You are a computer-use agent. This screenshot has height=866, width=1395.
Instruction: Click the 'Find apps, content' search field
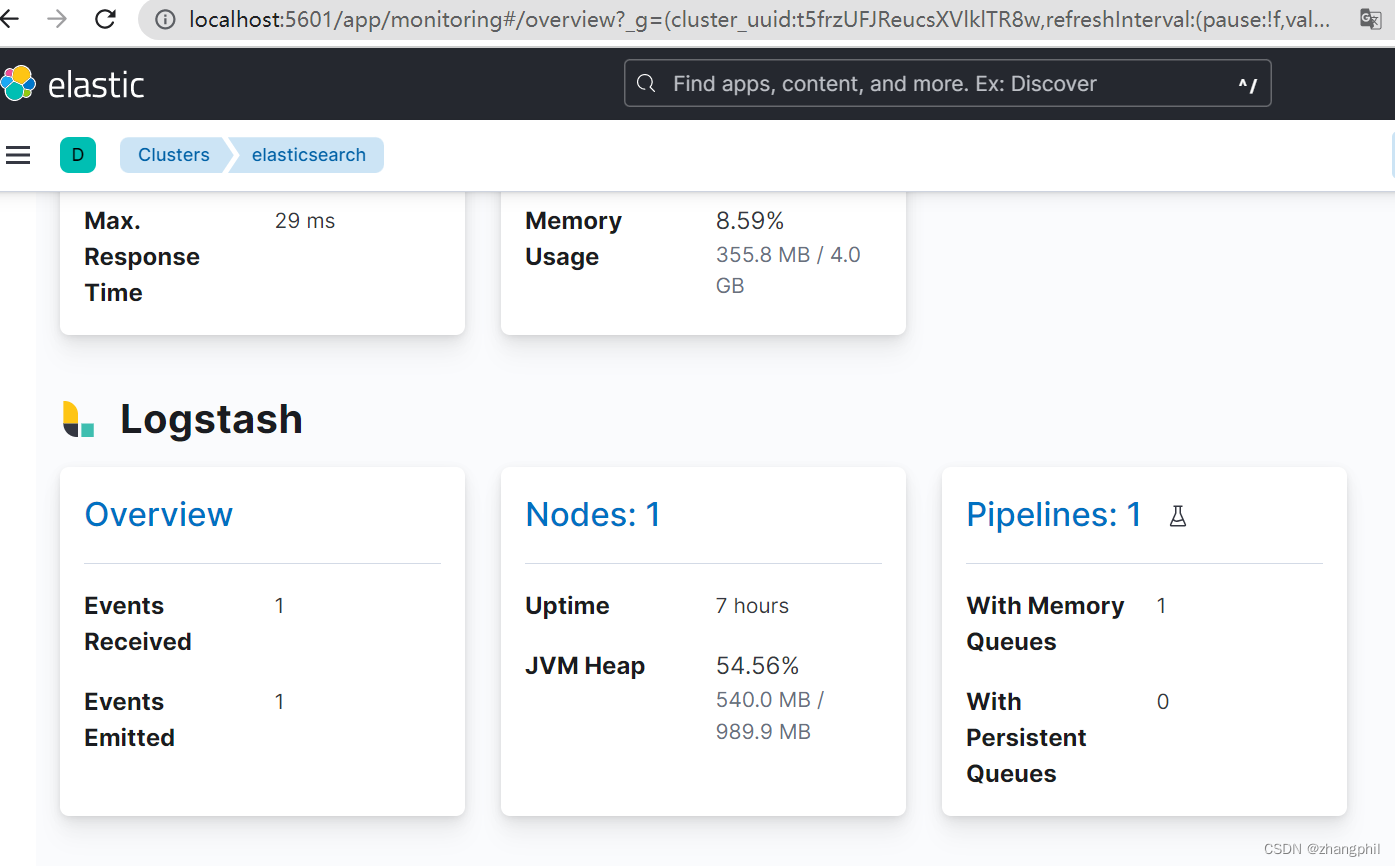pos(900,83)
